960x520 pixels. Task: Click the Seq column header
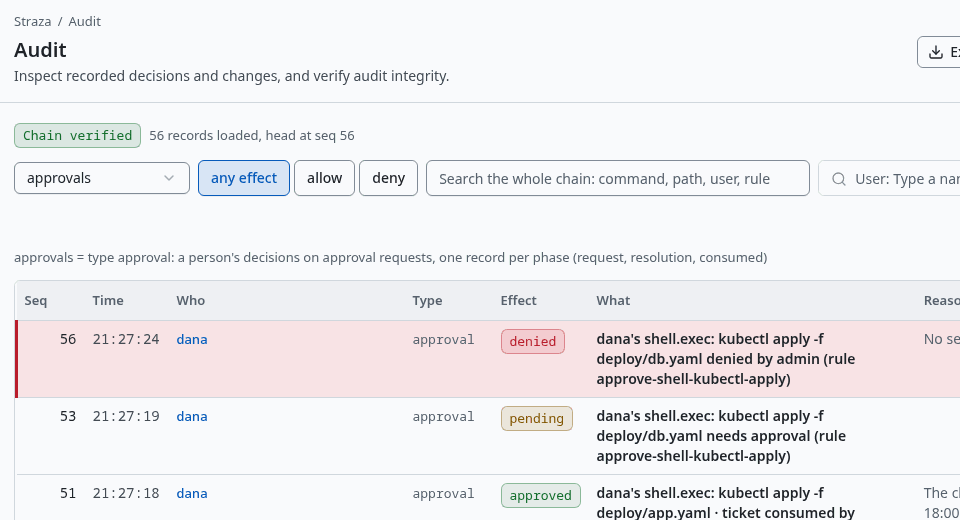point(36,300)
